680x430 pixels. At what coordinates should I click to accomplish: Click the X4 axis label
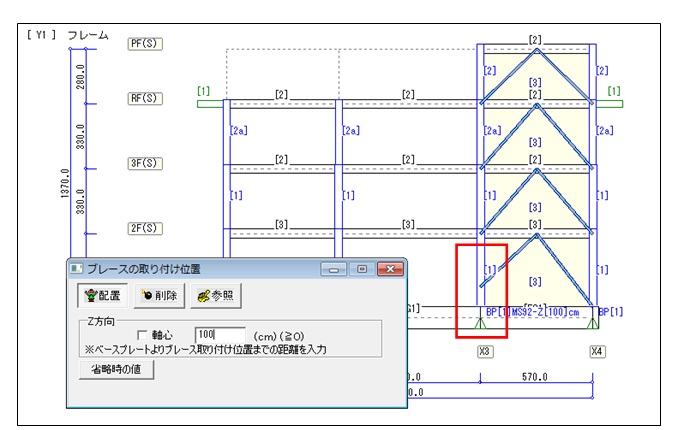pos(597,352)
